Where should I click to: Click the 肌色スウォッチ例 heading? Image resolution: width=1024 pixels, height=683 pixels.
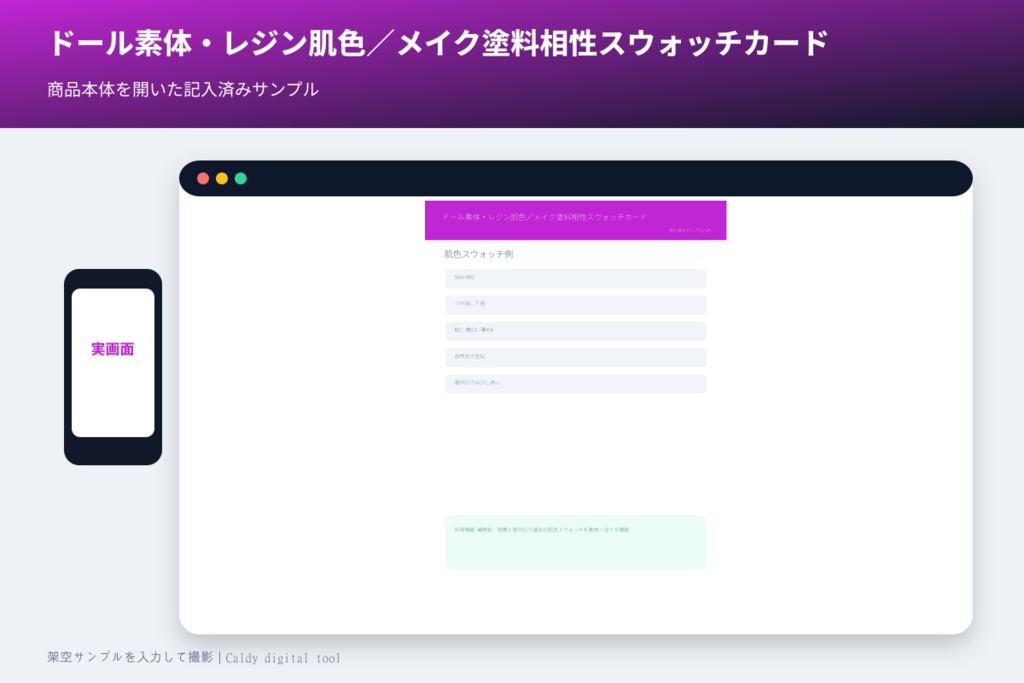coord(479,254)
